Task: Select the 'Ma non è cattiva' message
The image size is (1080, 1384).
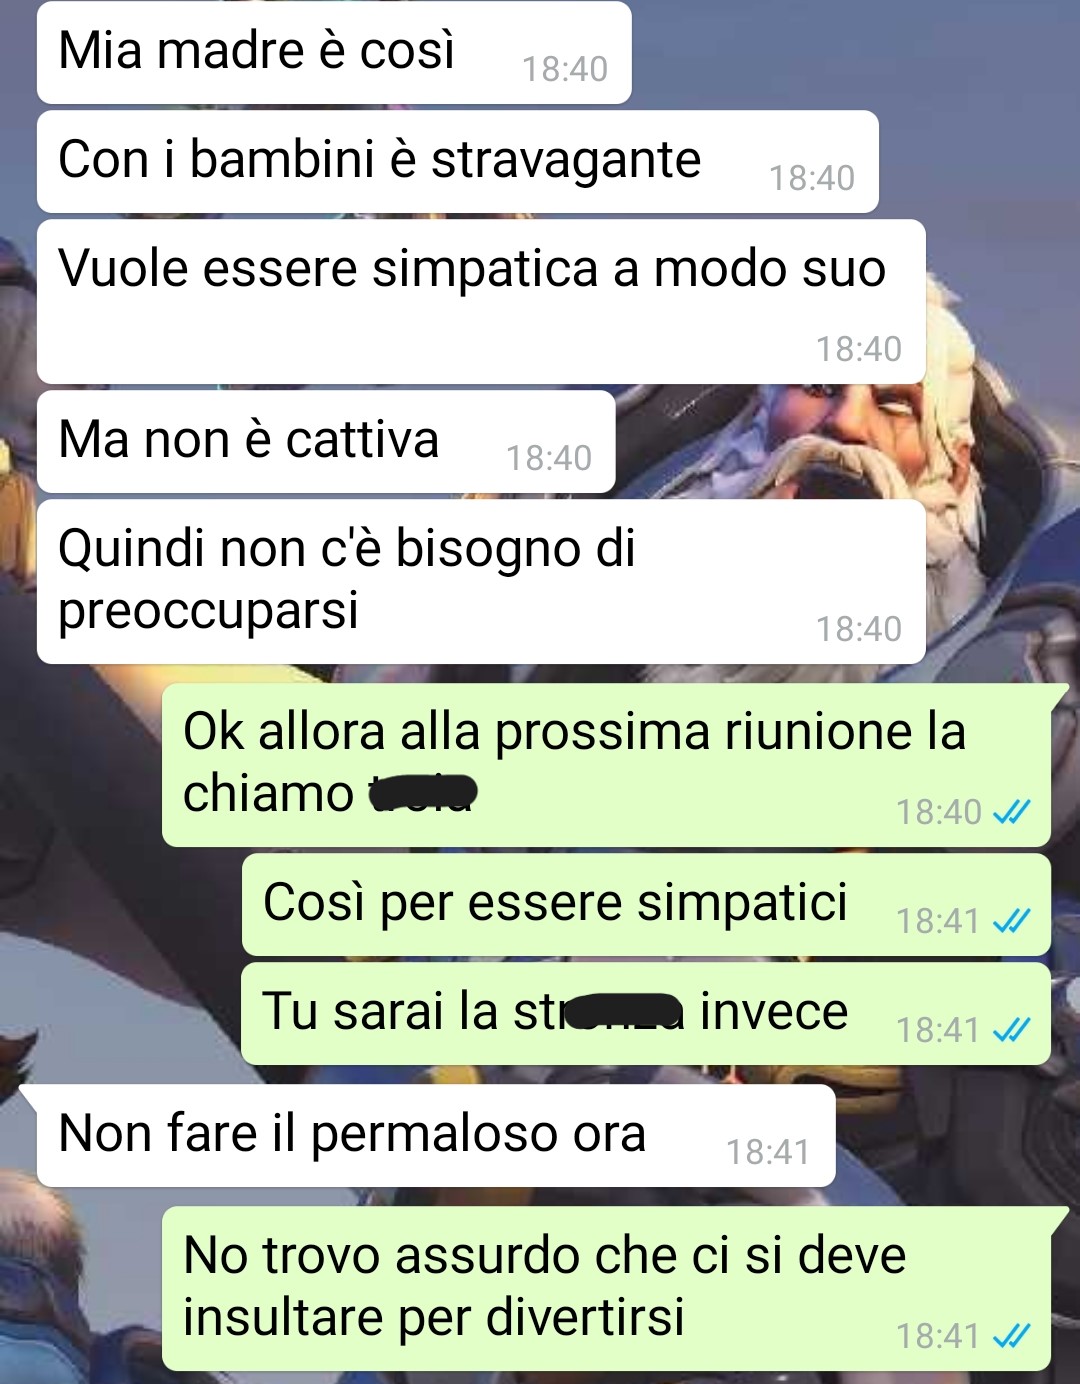Action: pos(326,442)
